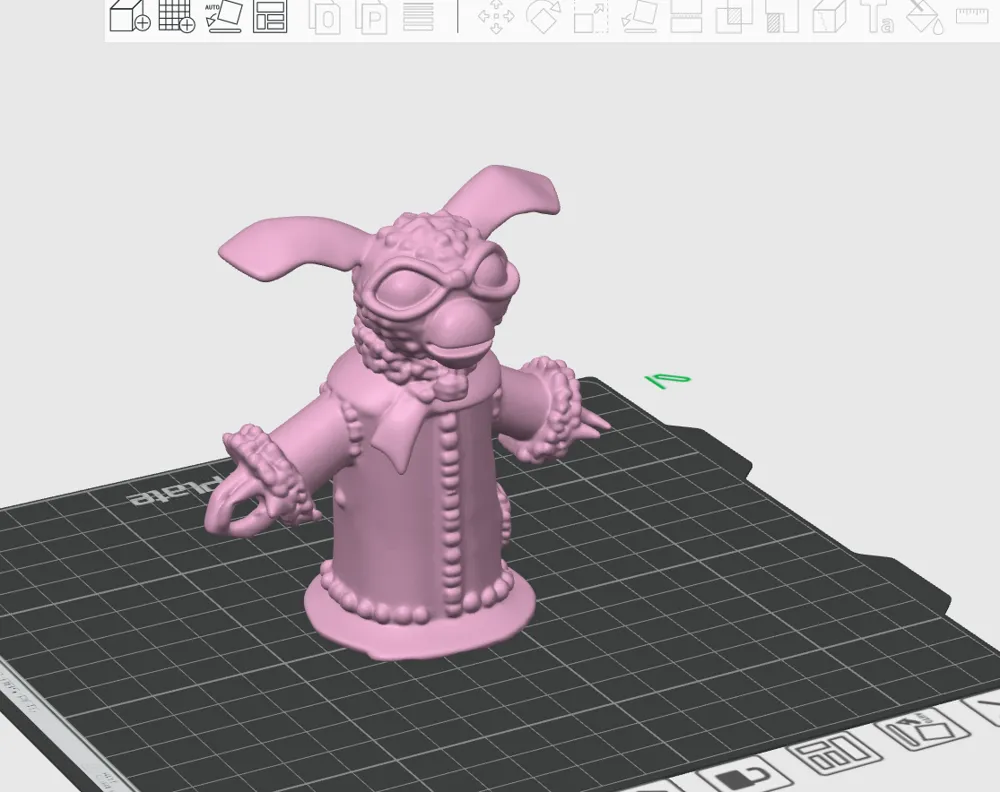Activate the Lay on face tool

639,17
